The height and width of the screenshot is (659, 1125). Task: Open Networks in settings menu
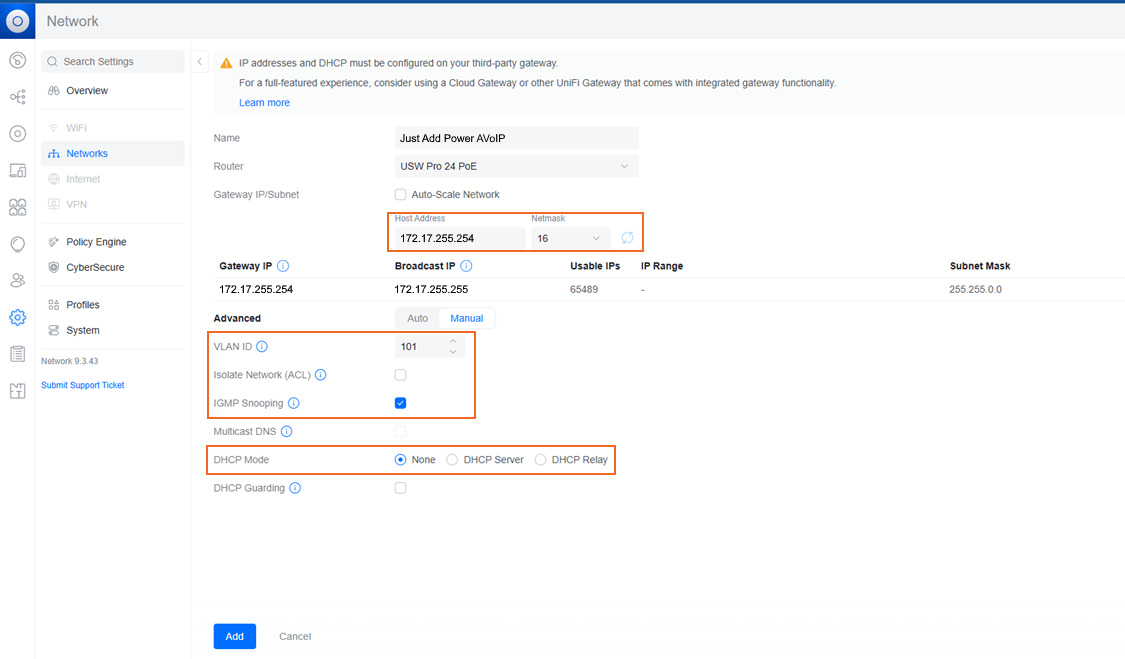coord(113,154)
